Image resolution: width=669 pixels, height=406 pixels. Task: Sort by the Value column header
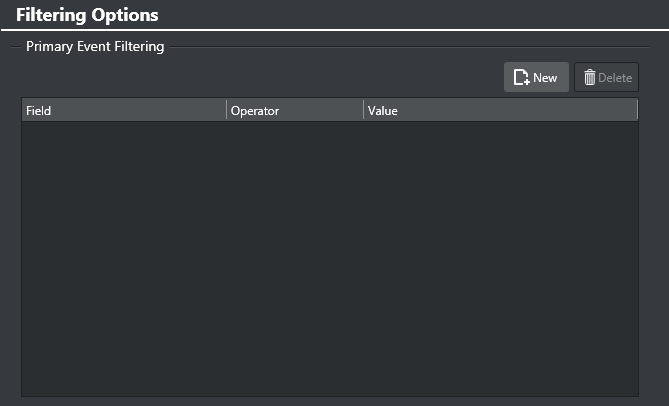pos(383,111)
